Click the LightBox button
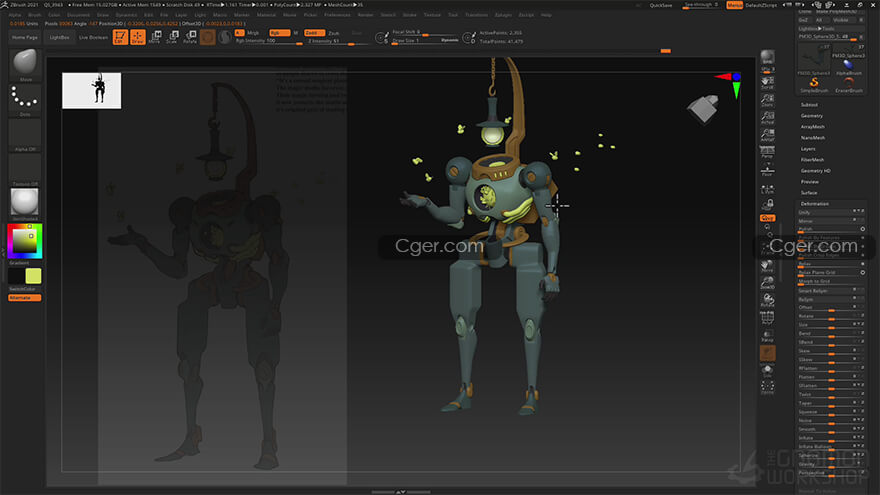880x495 pixels. click(60, 37)
